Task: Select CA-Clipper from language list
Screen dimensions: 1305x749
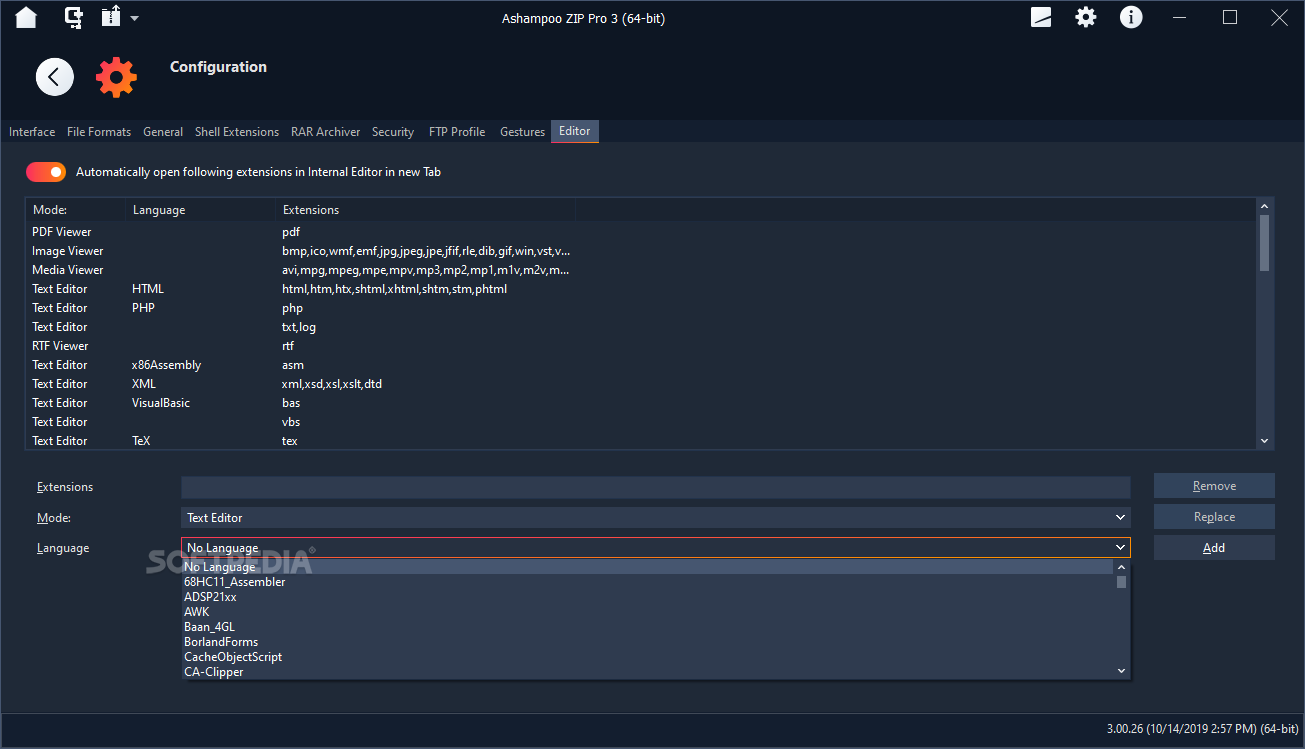Action: coord(648,672)
